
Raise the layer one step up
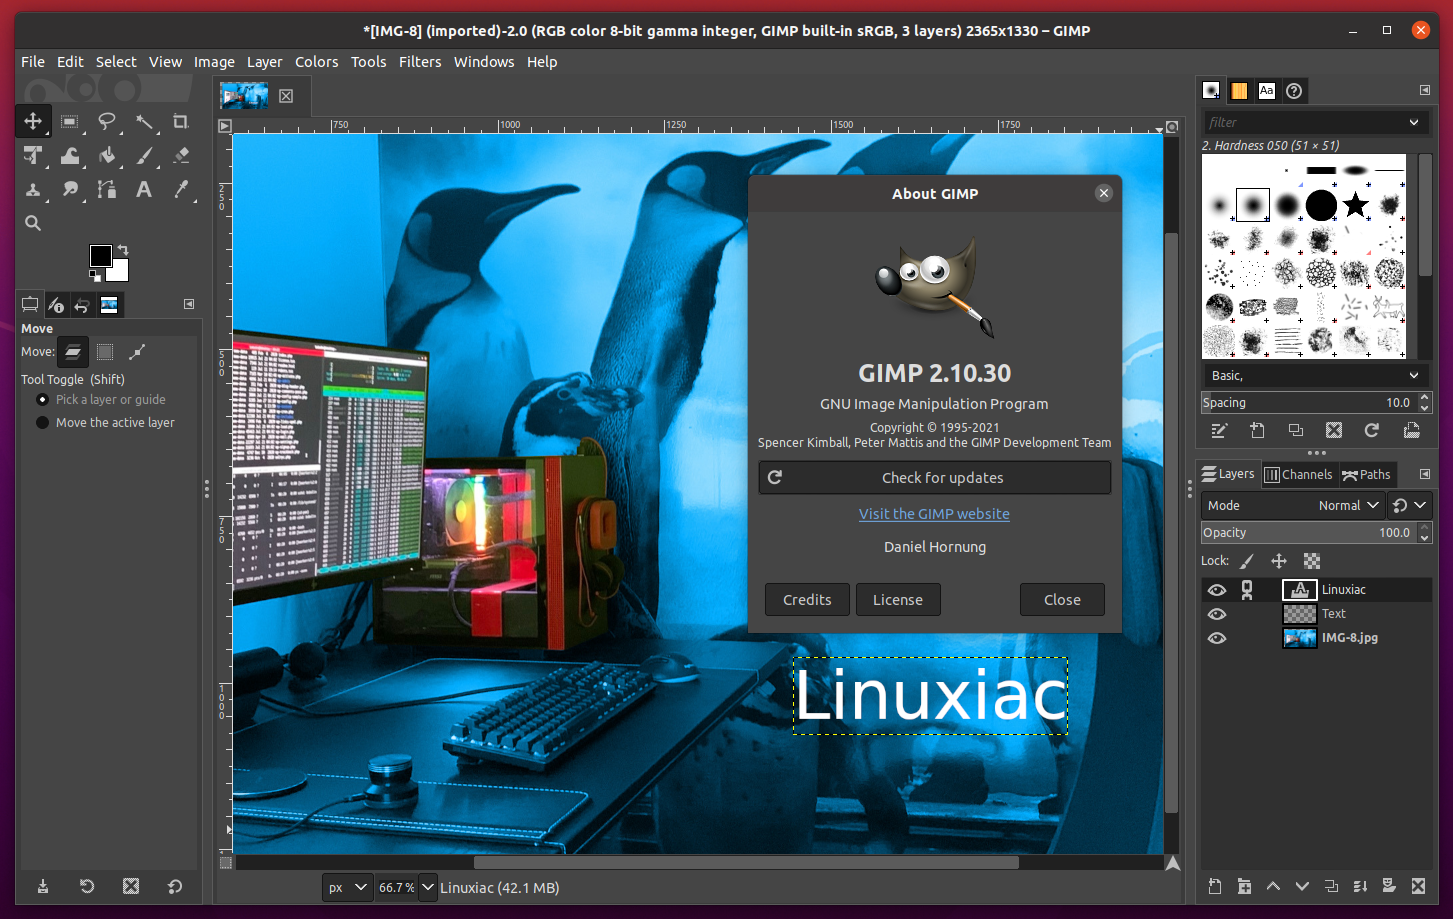(1273, 886)
